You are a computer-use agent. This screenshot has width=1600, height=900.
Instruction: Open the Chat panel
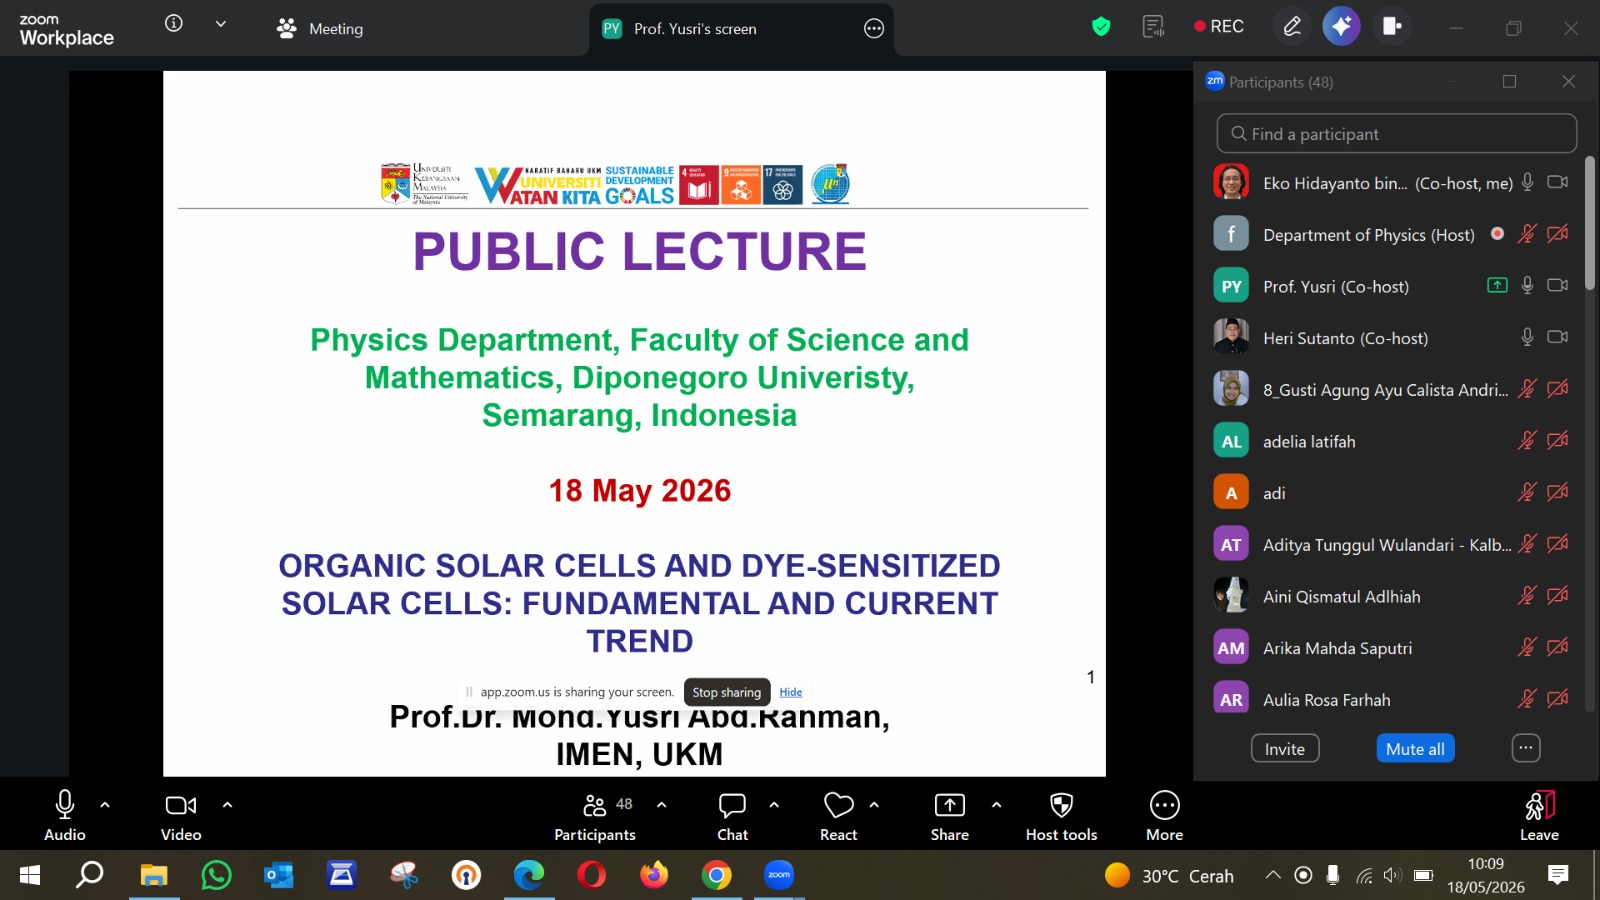pos(733,815)
